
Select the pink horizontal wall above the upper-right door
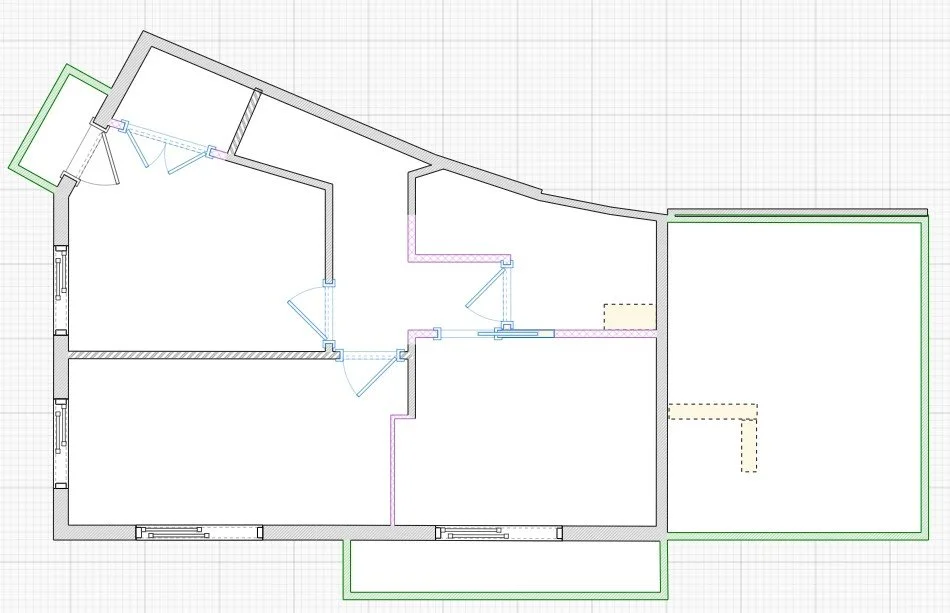(x=459, y=259)
